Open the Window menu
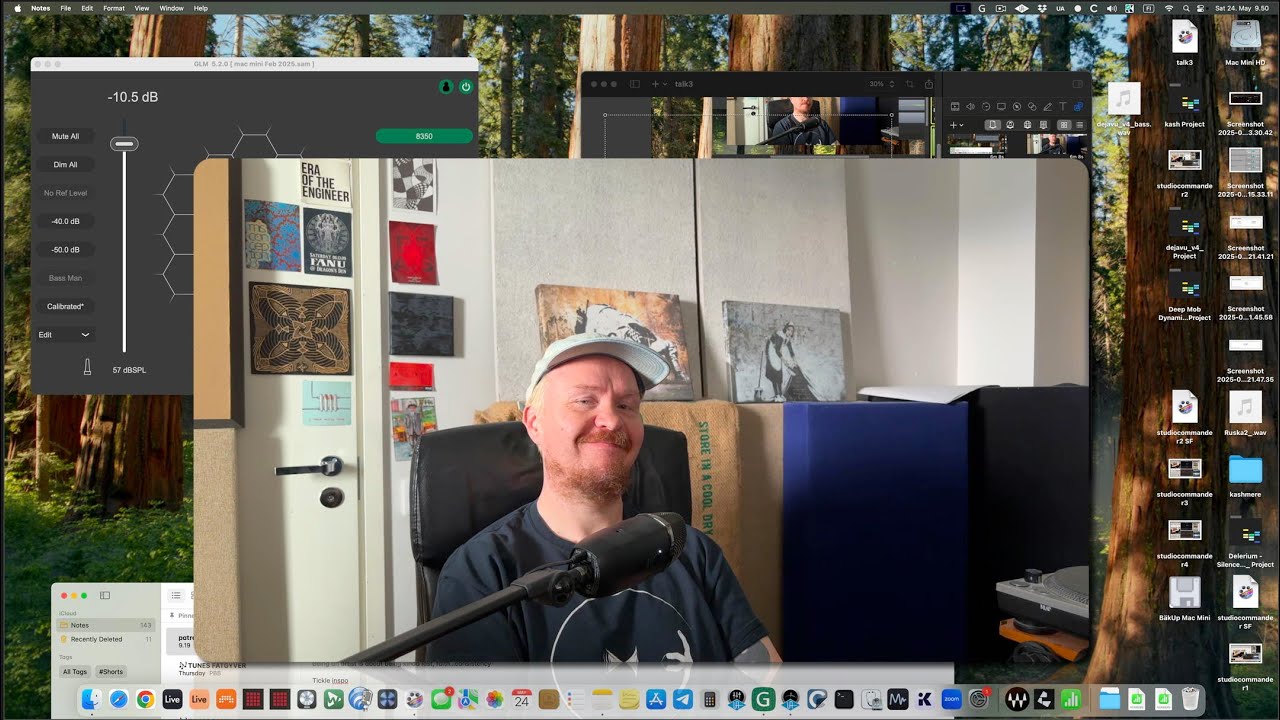The height and width of the screenshot is (720, 1280). pyautogui.click(x=171, y=8)
